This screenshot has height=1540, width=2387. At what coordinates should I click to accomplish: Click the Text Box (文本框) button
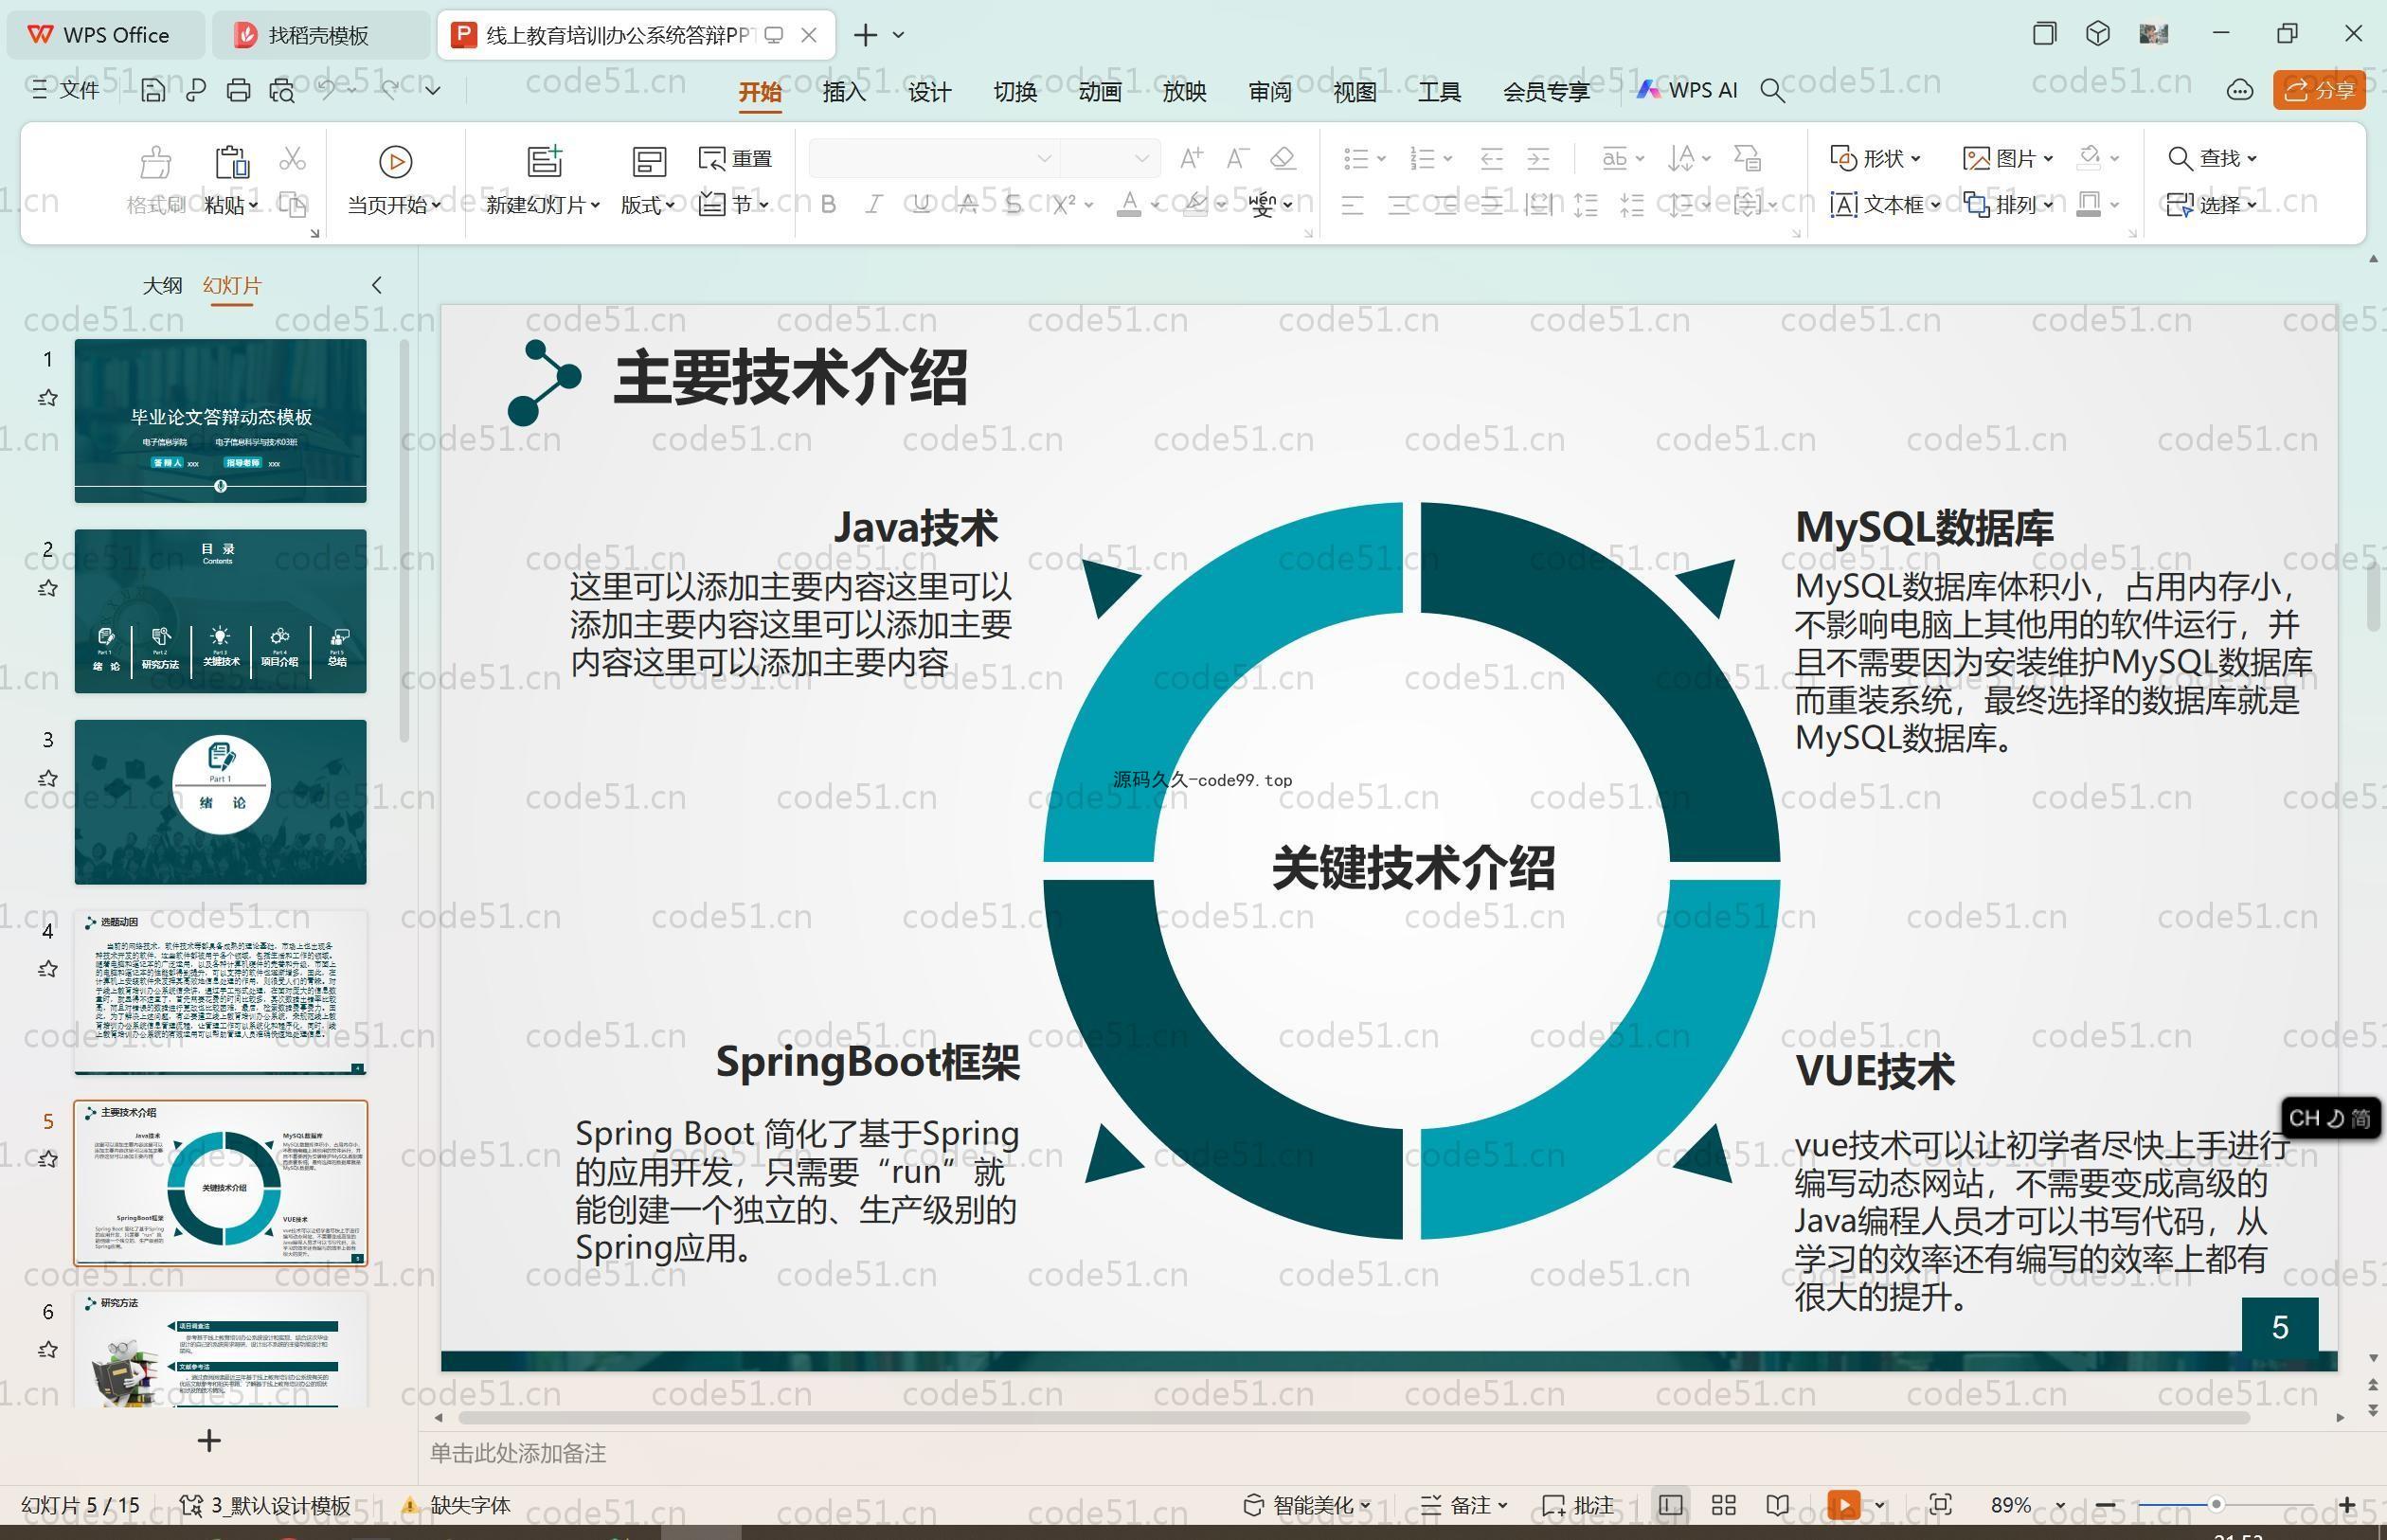click(x=1884, y=205)
